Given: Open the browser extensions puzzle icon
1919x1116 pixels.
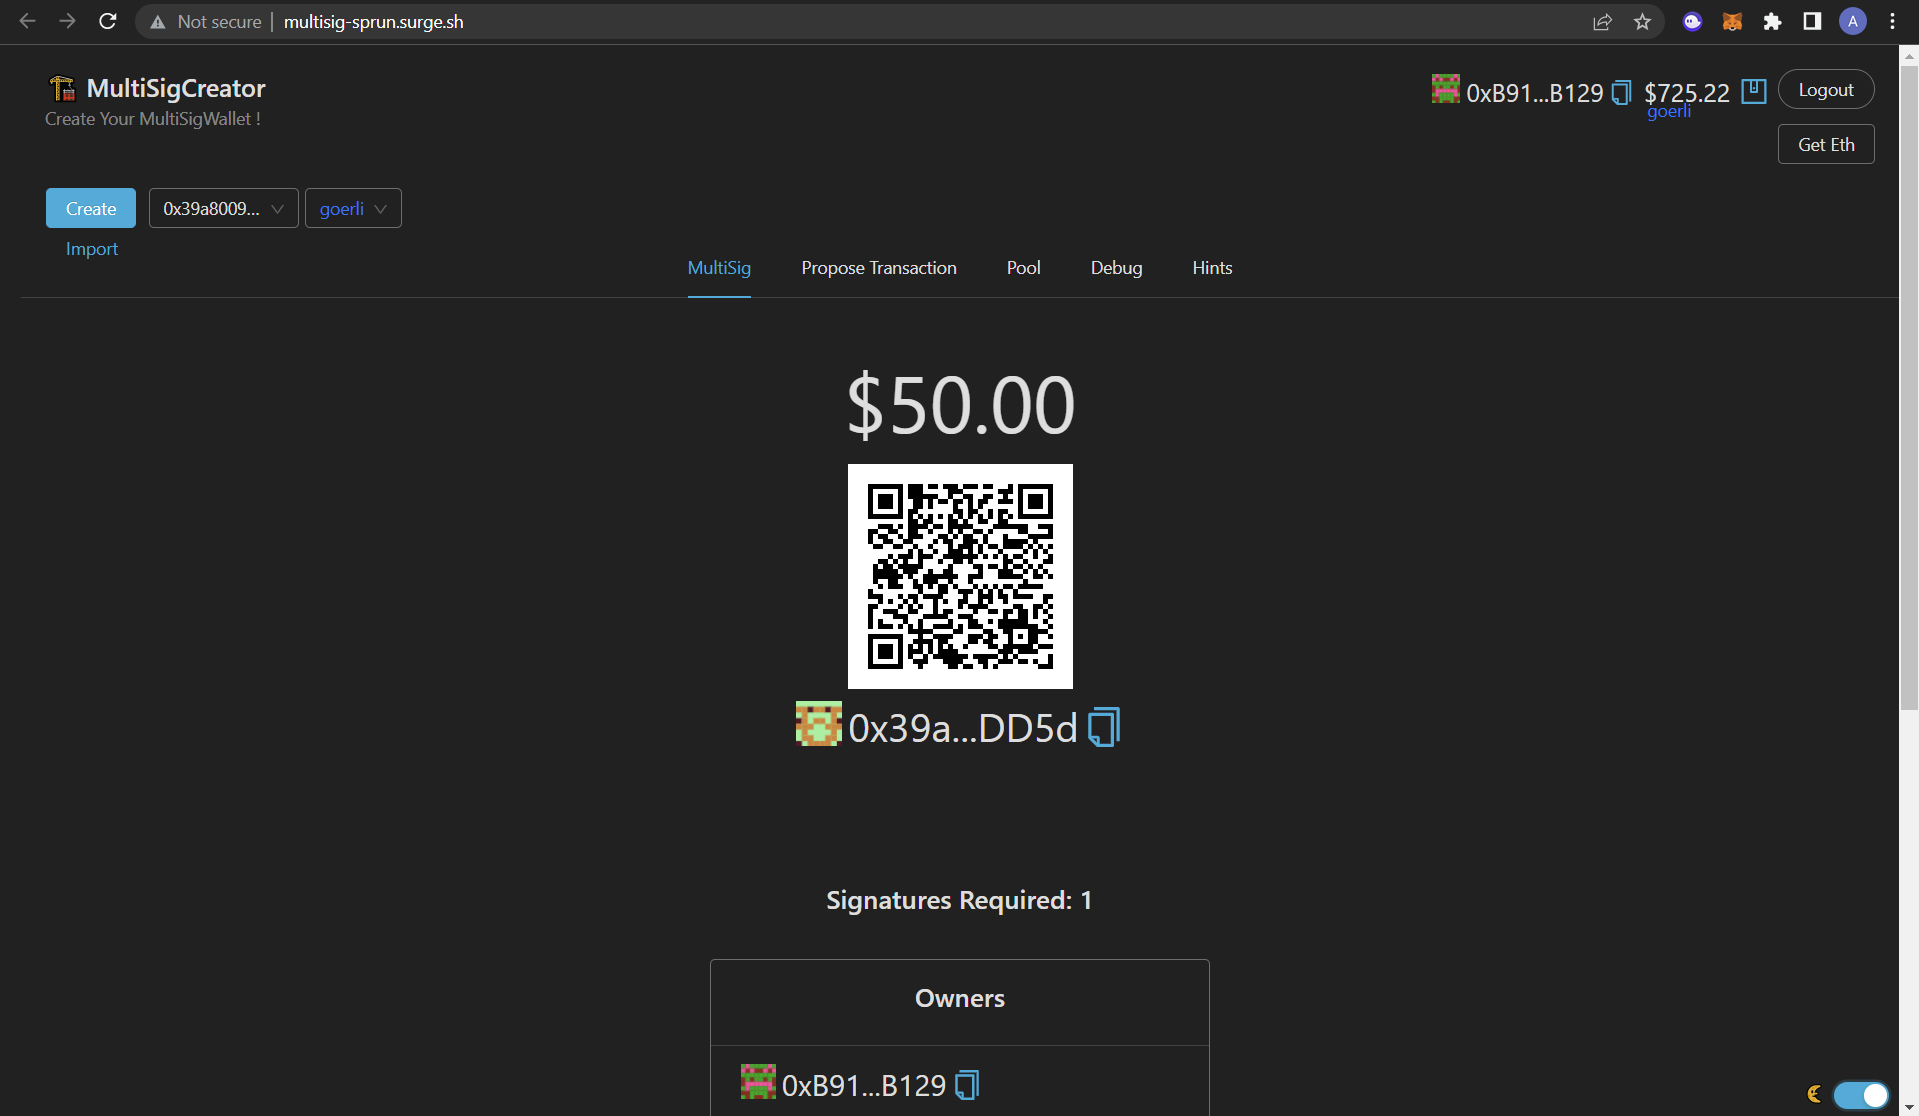Looking at the screenshot, I should click(1773, 21).
